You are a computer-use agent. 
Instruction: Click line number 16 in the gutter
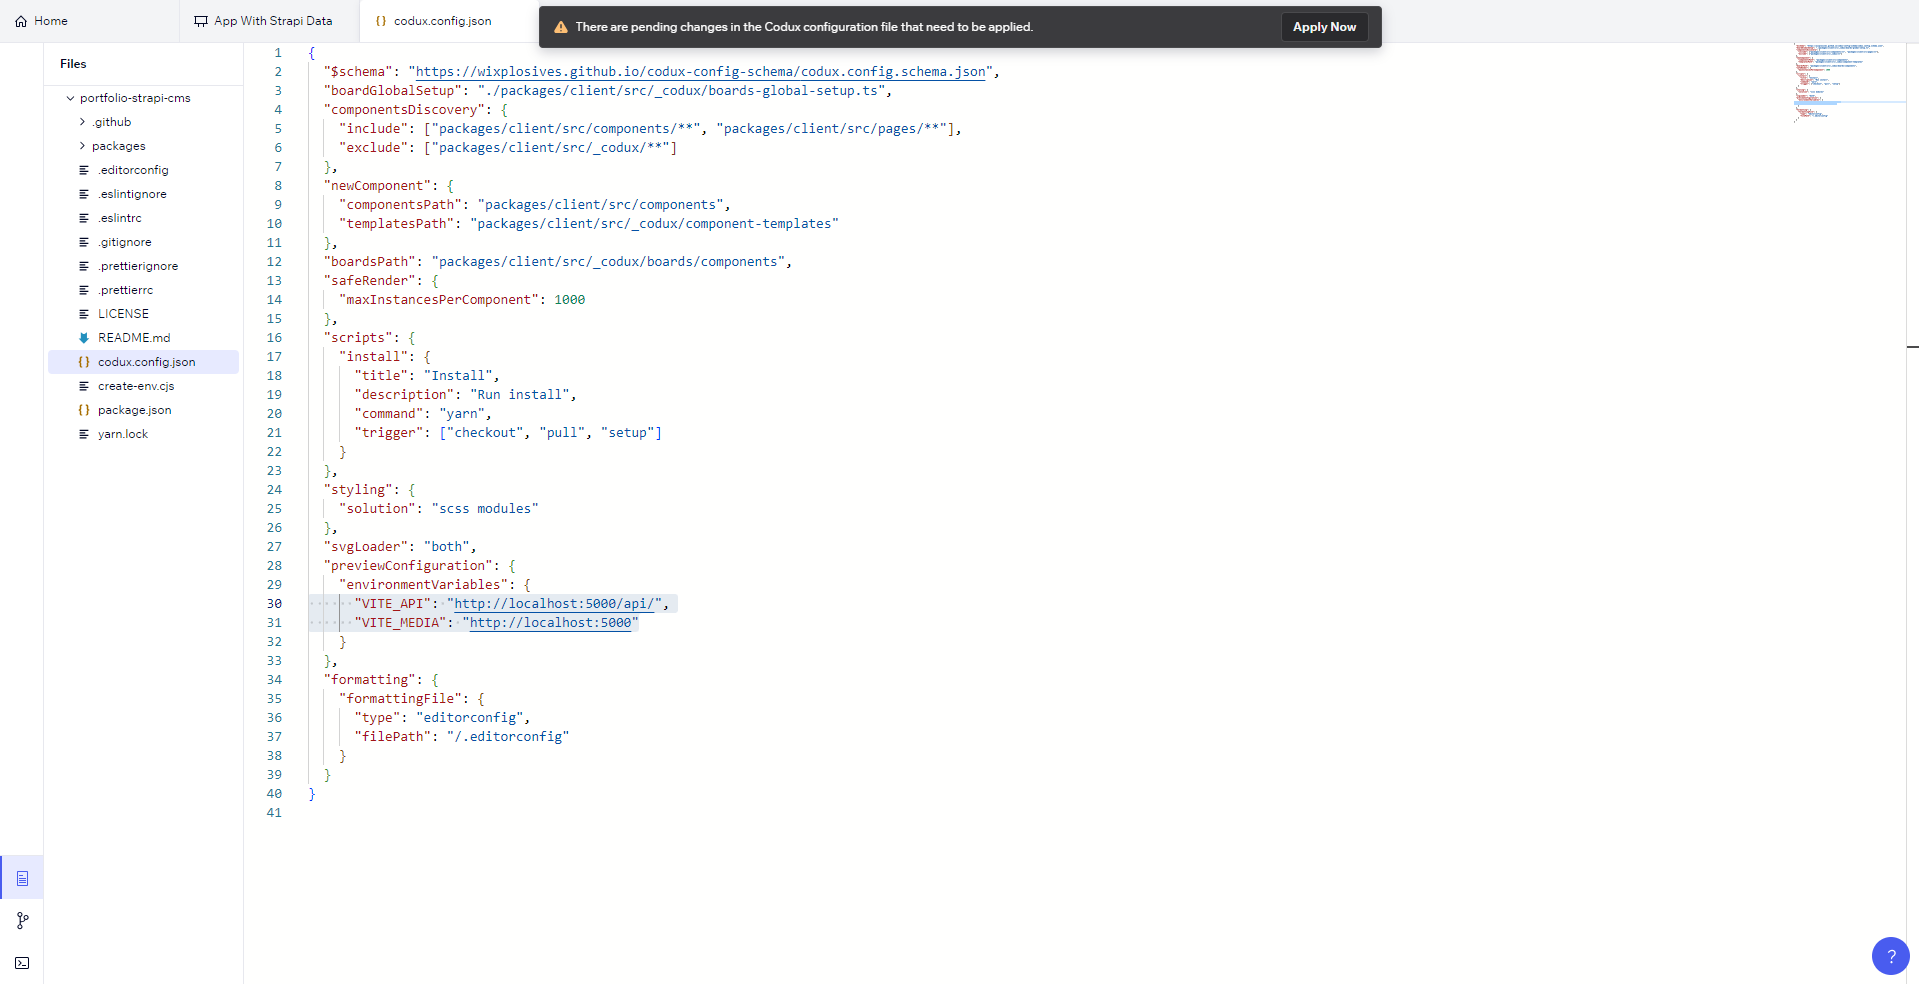tap(274, 338)
